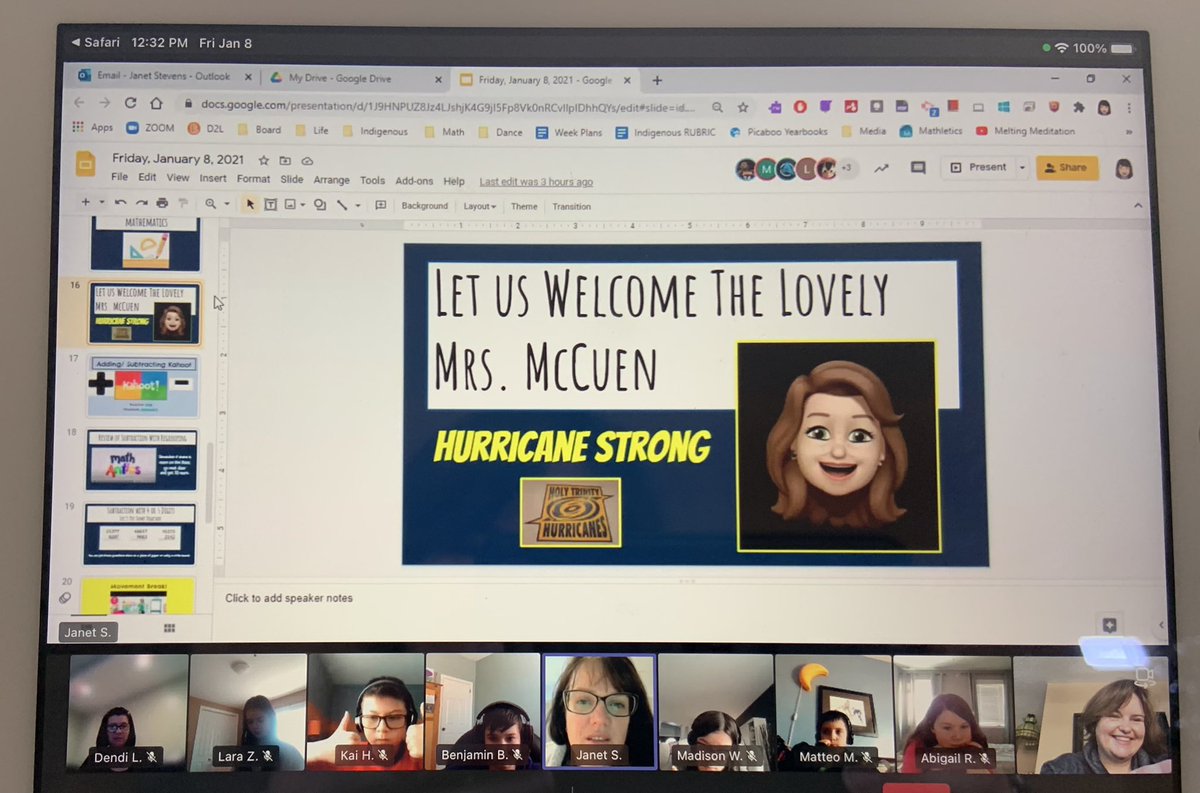
Task: Print the presentation with the printer icon
Action: [x=162, y=204]
